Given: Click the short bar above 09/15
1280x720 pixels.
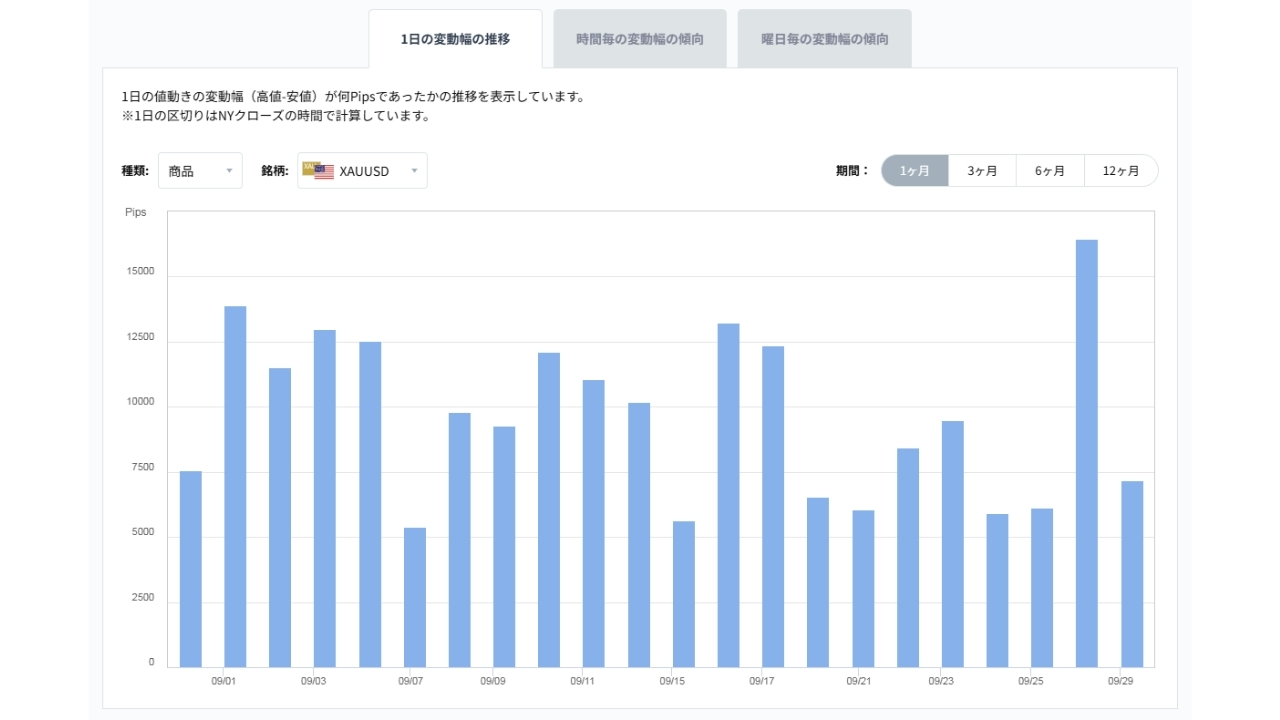Looking at the screenshot, I should (684, 594).
